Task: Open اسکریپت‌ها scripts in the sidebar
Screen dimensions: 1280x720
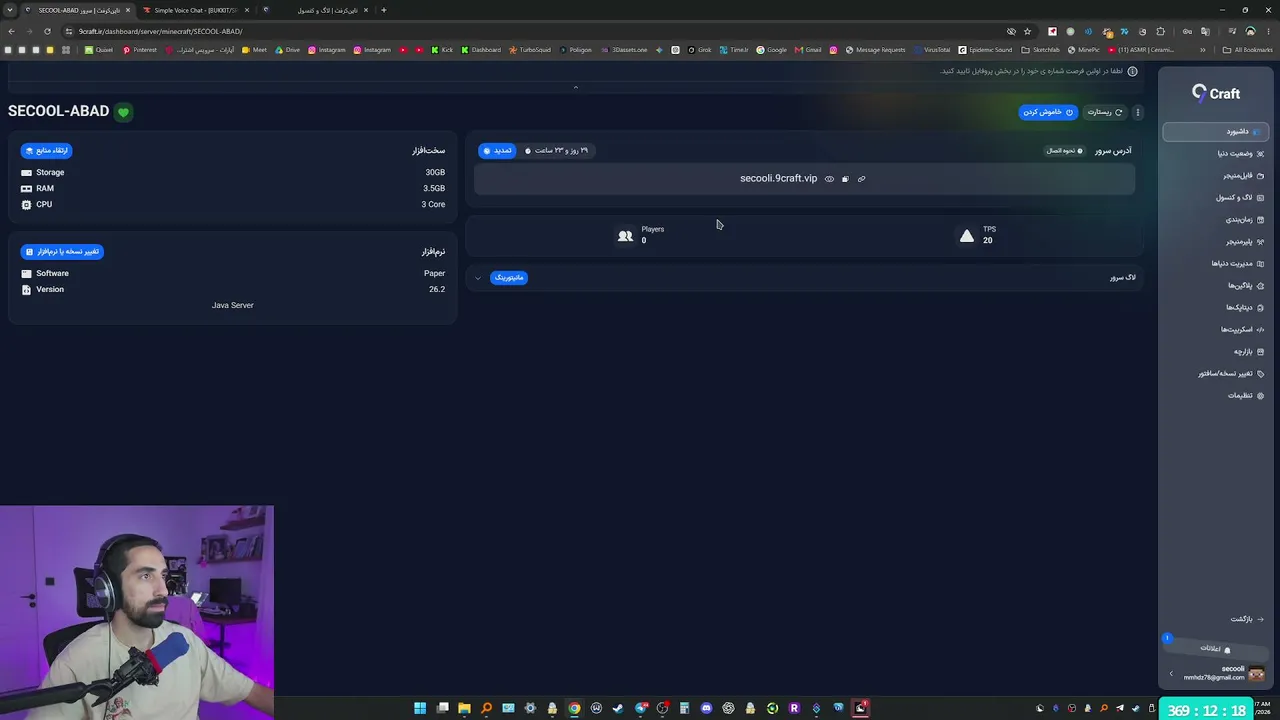Action: click(x=1242, y=330)
